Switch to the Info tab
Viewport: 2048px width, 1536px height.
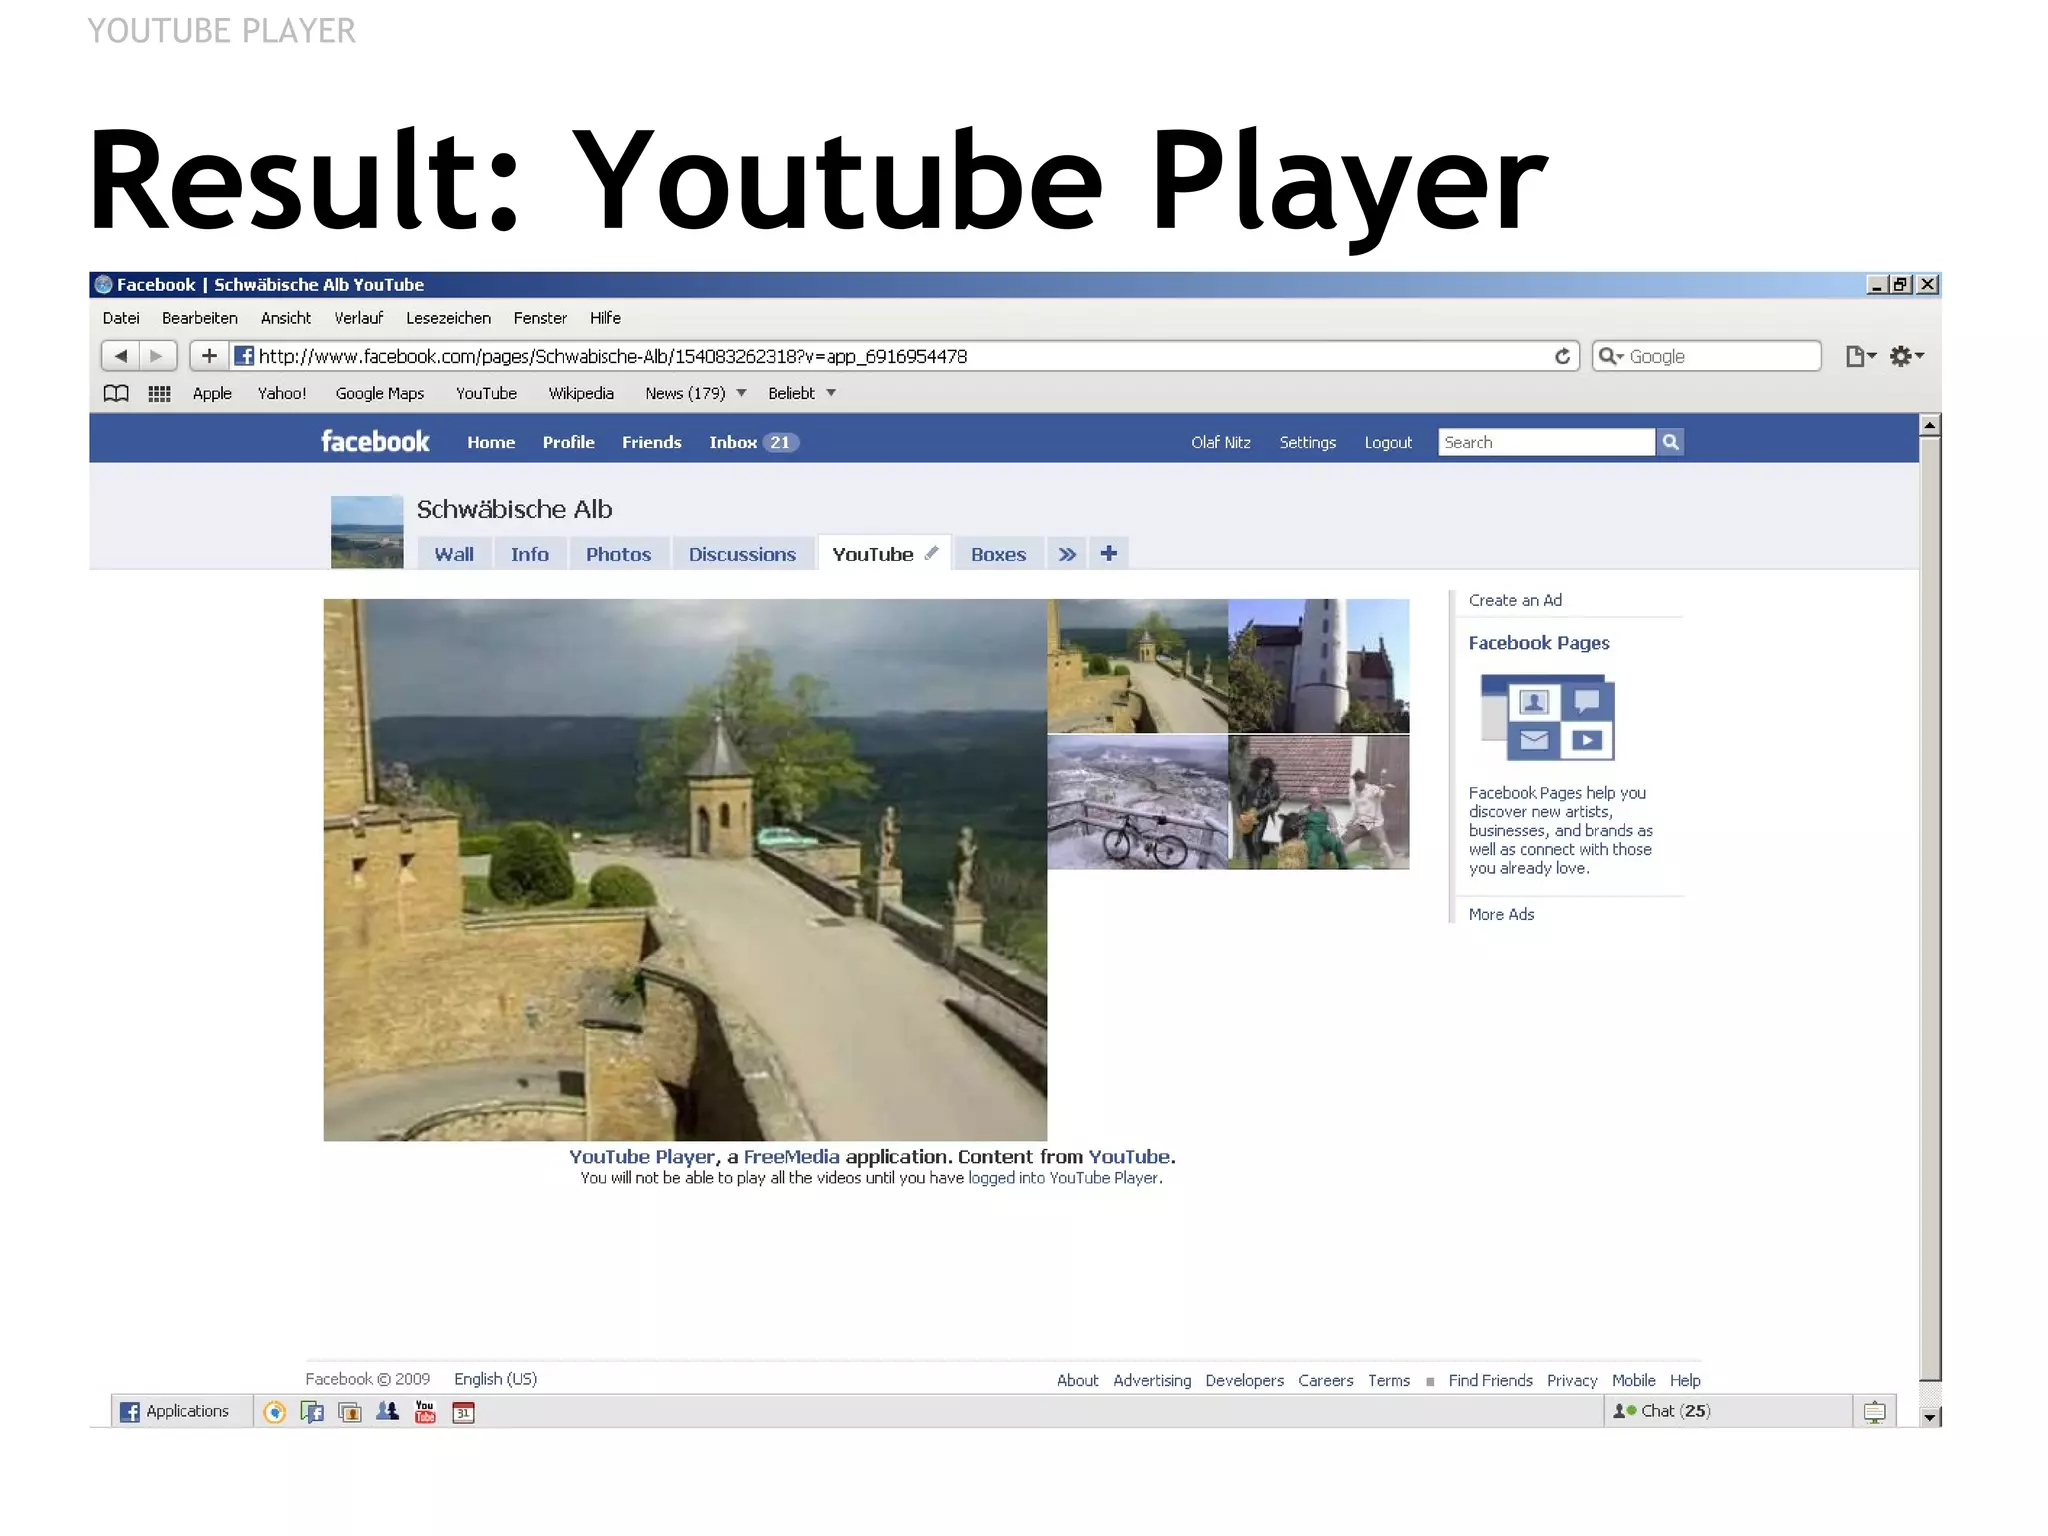[530, 554]
